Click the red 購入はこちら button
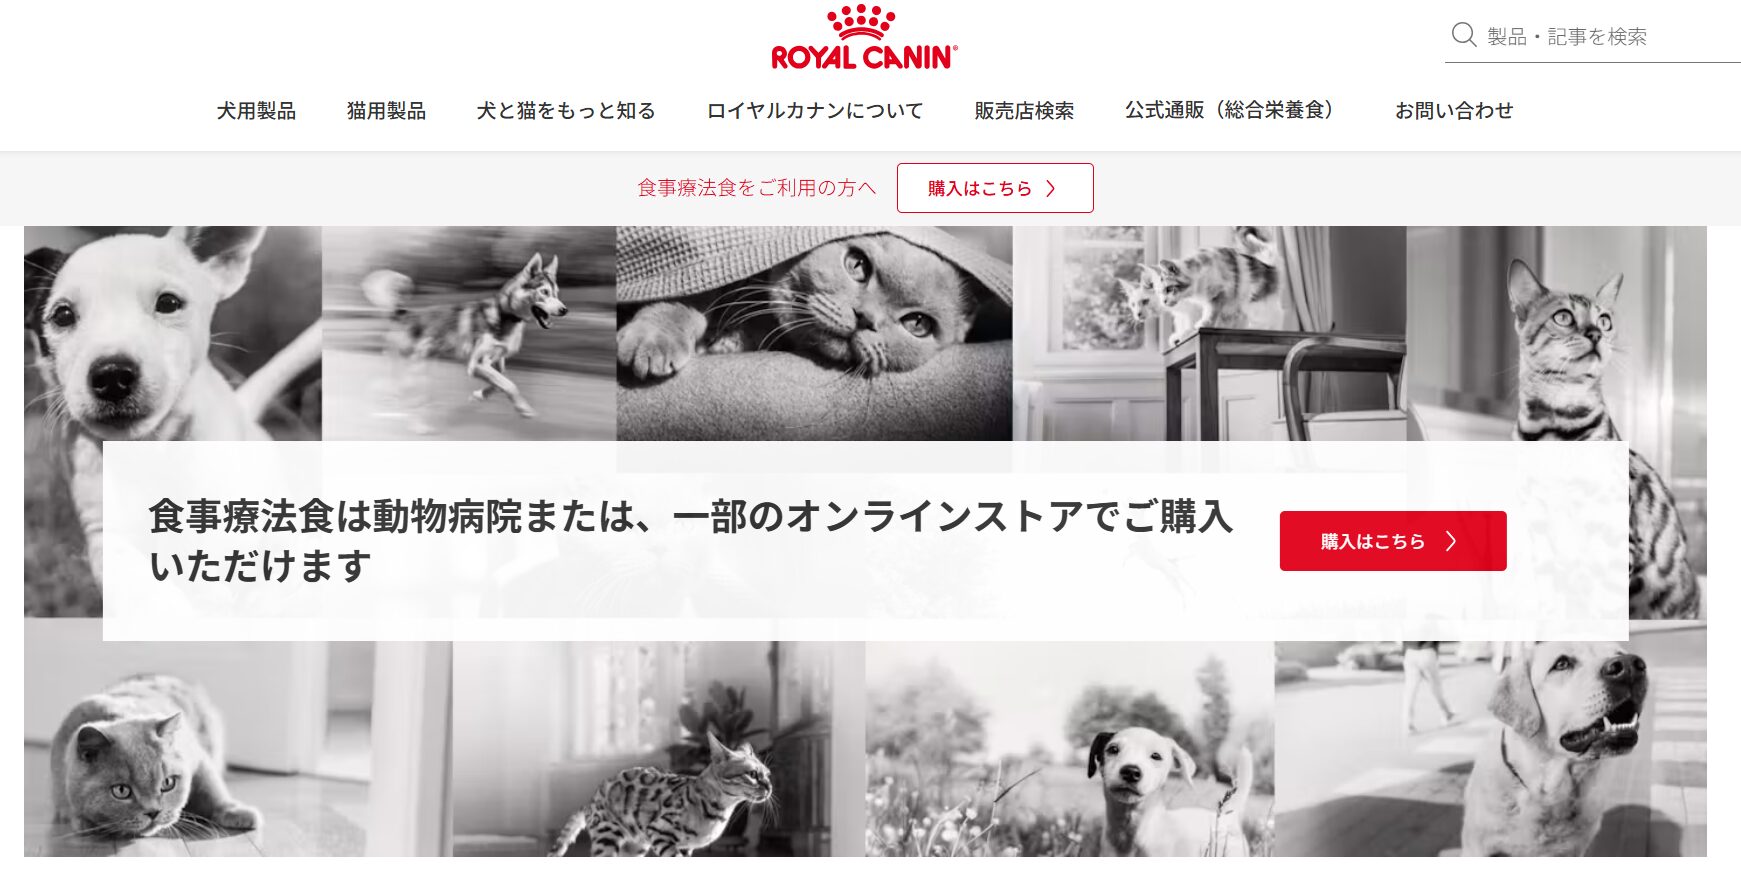This screenshot has height=872, width=1741. click(x=1393, y=541)
